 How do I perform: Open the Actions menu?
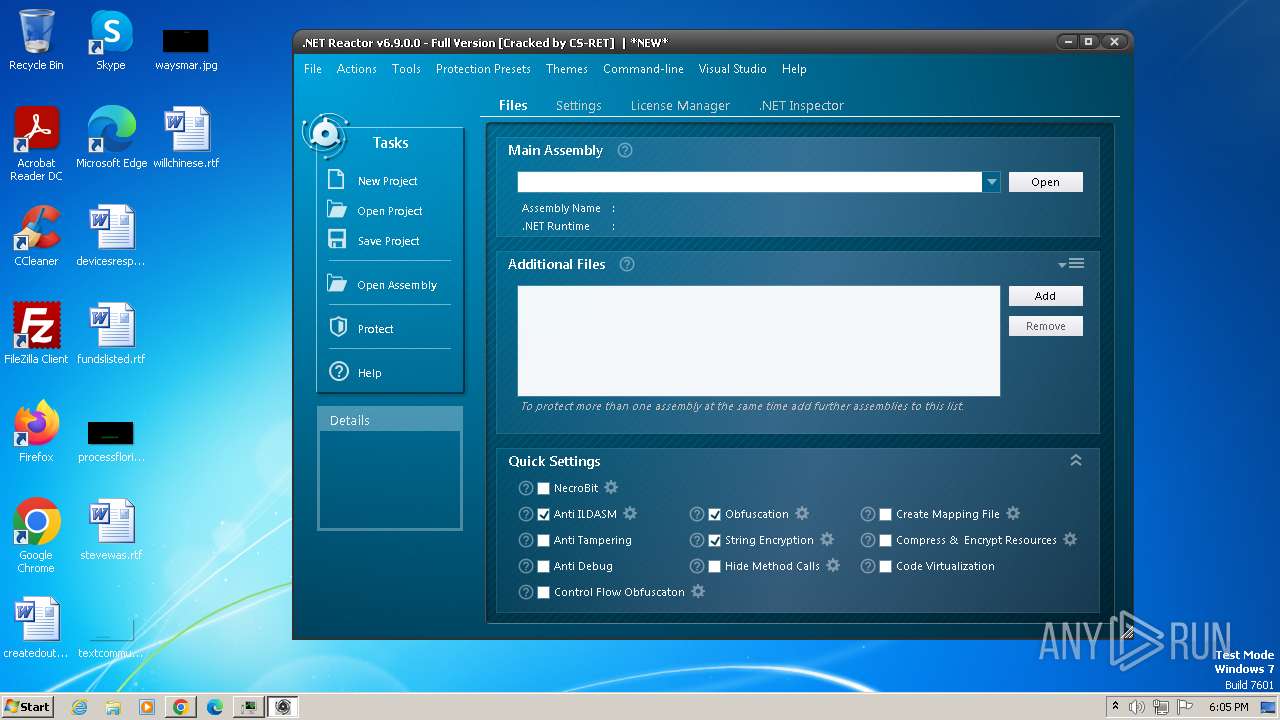[357, 69]
